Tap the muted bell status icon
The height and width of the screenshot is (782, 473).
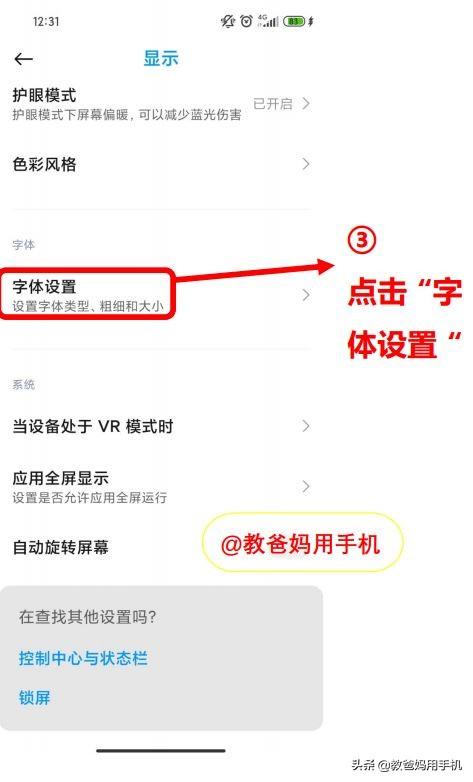[x=228, y=21]
